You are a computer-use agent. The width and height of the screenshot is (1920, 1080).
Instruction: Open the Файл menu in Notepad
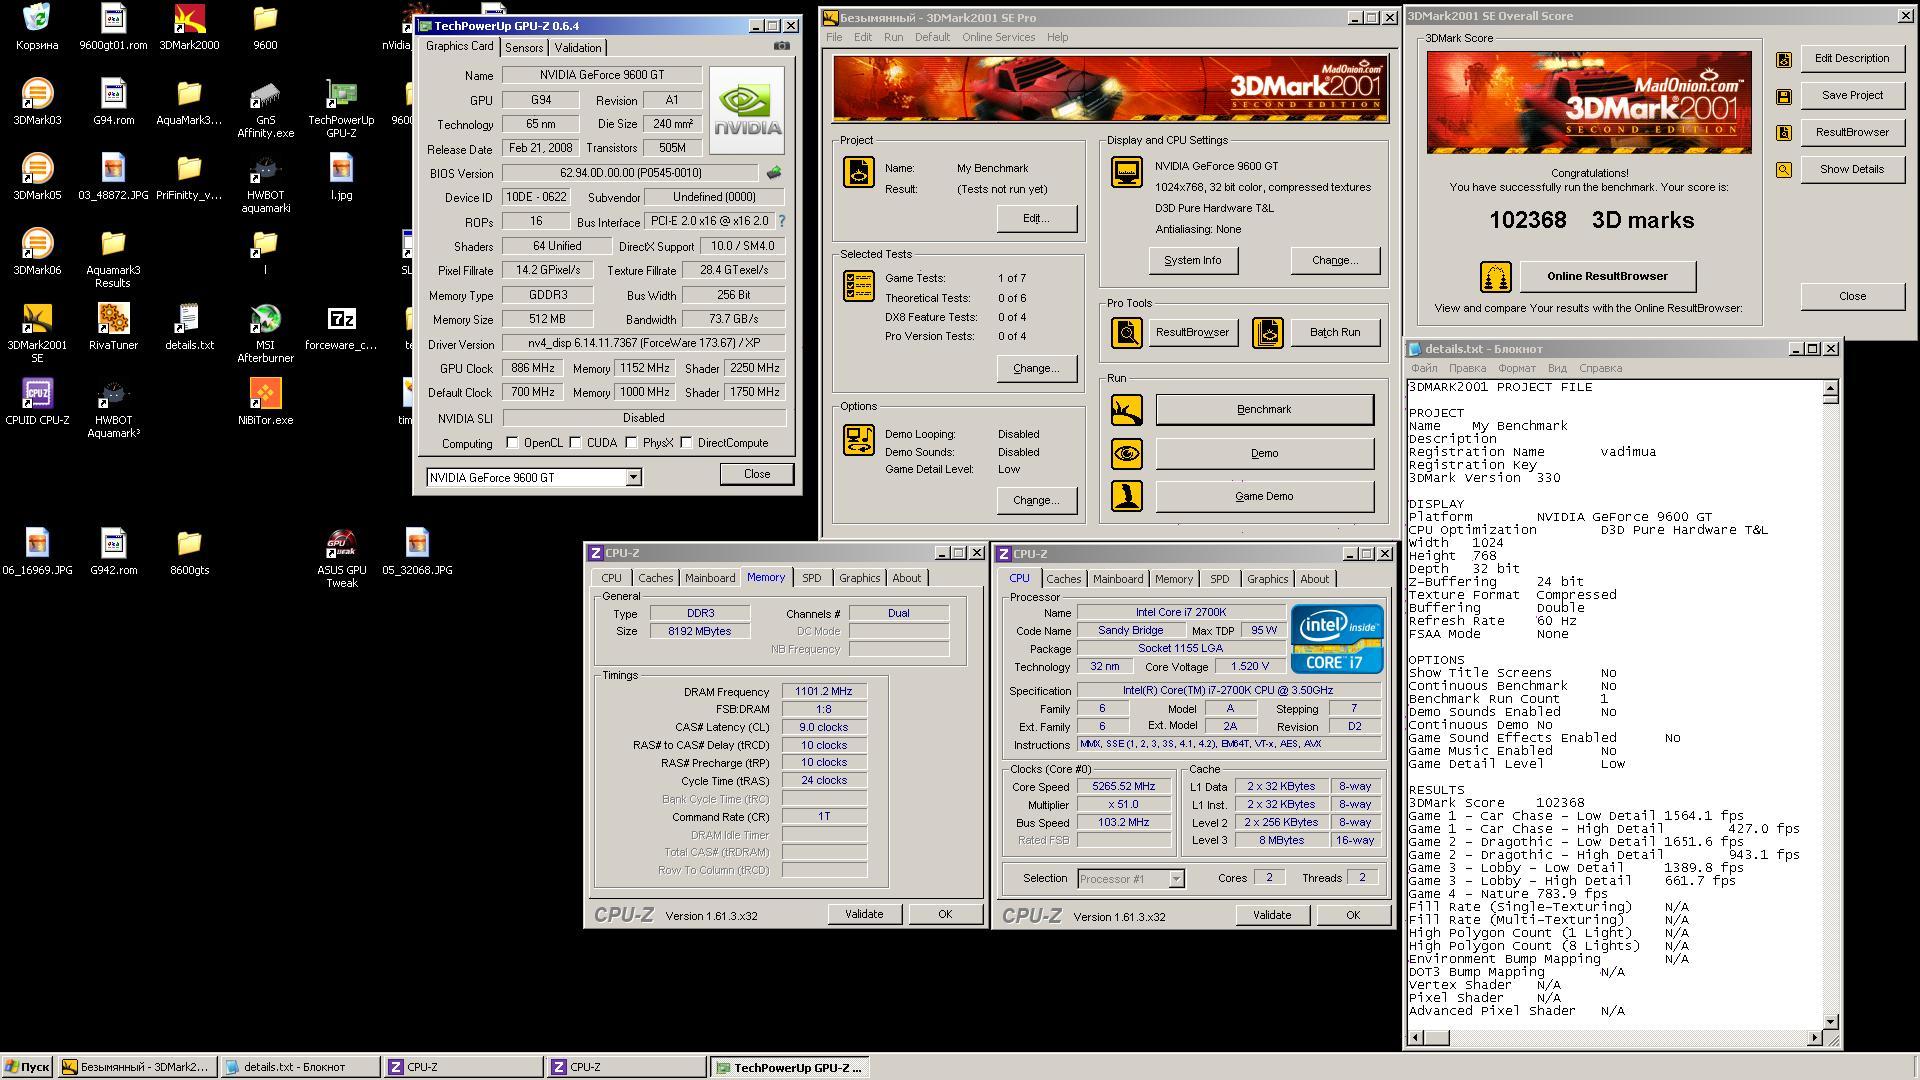pos(1424,368)
